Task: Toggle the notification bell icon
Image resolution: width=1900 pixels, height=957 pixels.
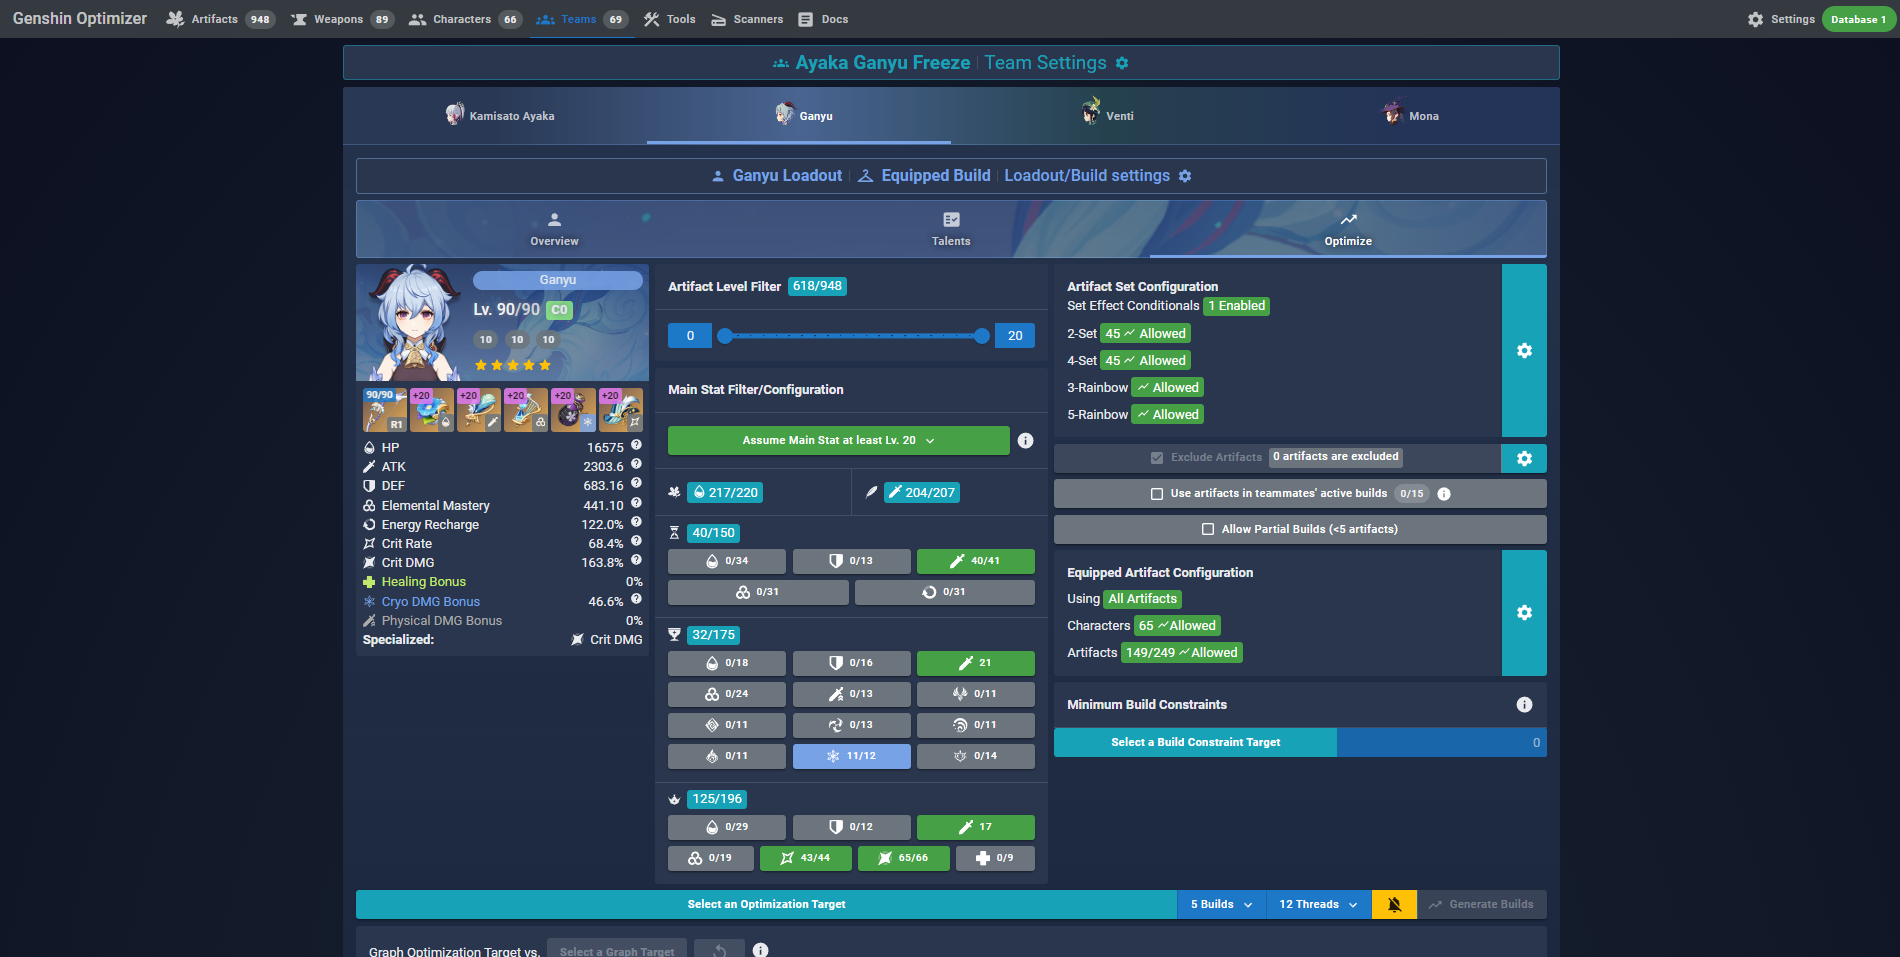Action: pyautogui.click(x=1394, y=904)
